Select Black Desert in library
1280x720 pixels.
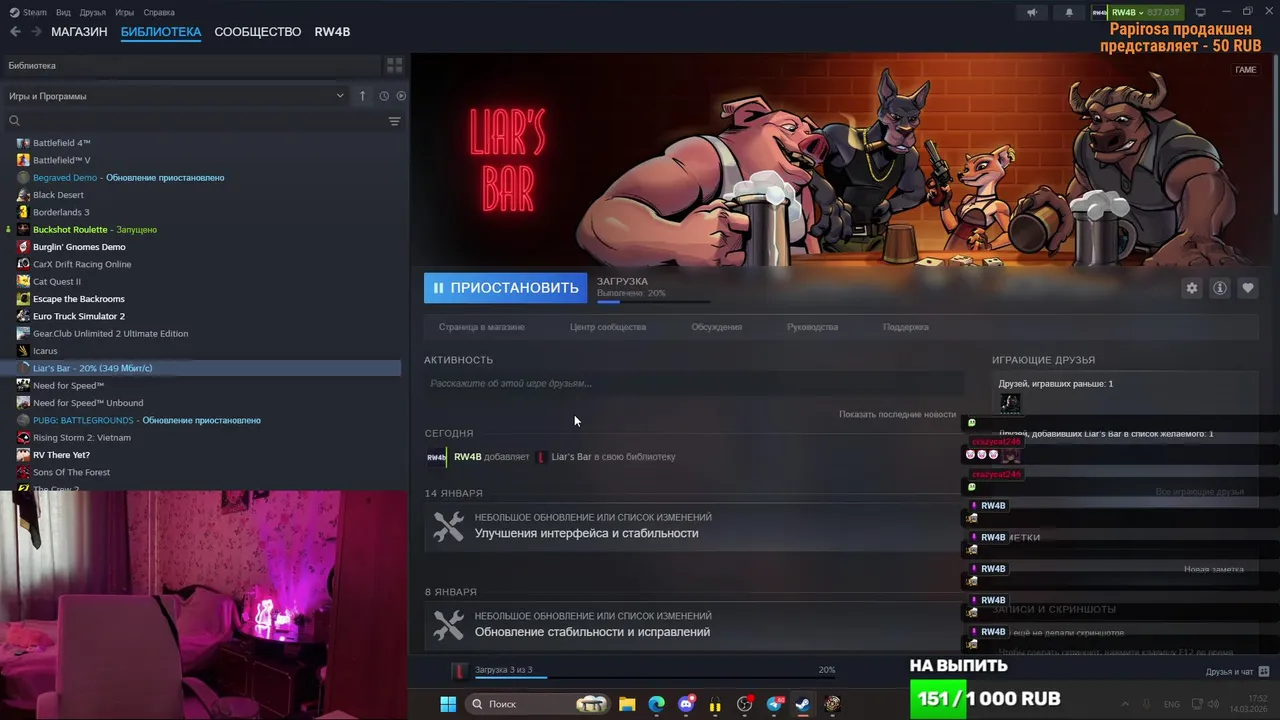coord(58,195)
